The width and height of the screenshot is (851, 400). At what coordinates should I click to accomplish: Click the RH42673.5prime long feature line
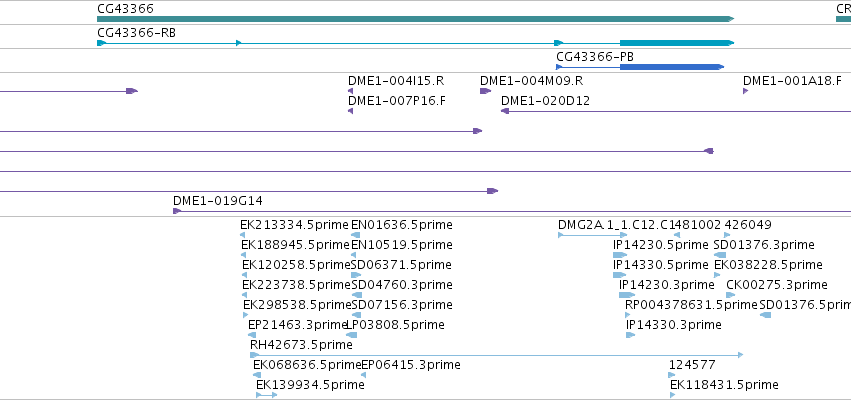(x=497, y=355)
